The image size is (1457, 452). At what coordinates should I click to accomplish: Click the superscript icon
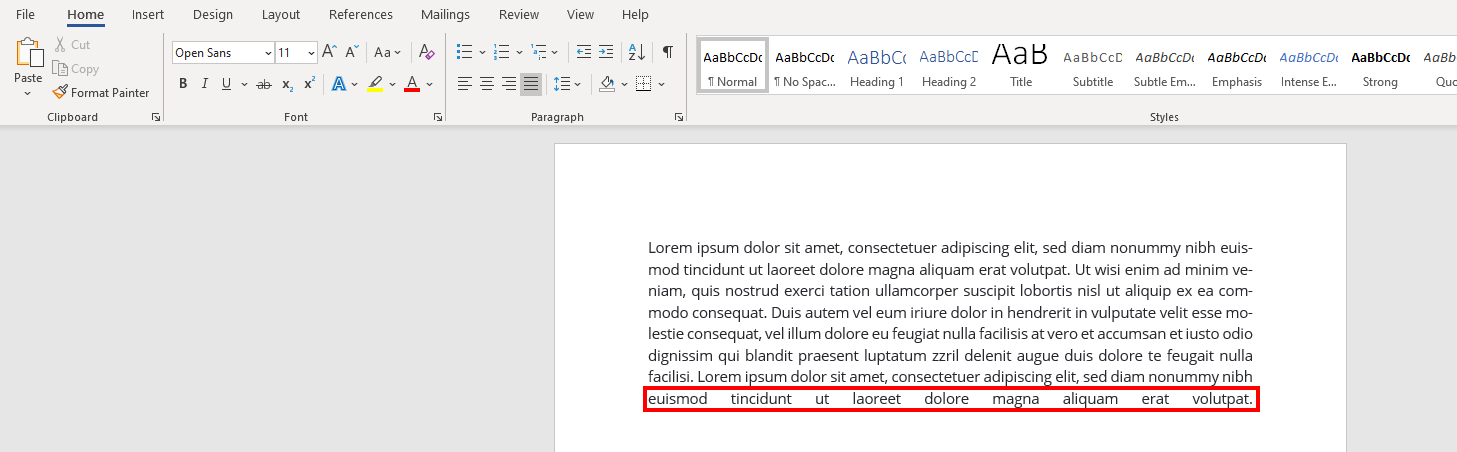(x=310, y=84)
